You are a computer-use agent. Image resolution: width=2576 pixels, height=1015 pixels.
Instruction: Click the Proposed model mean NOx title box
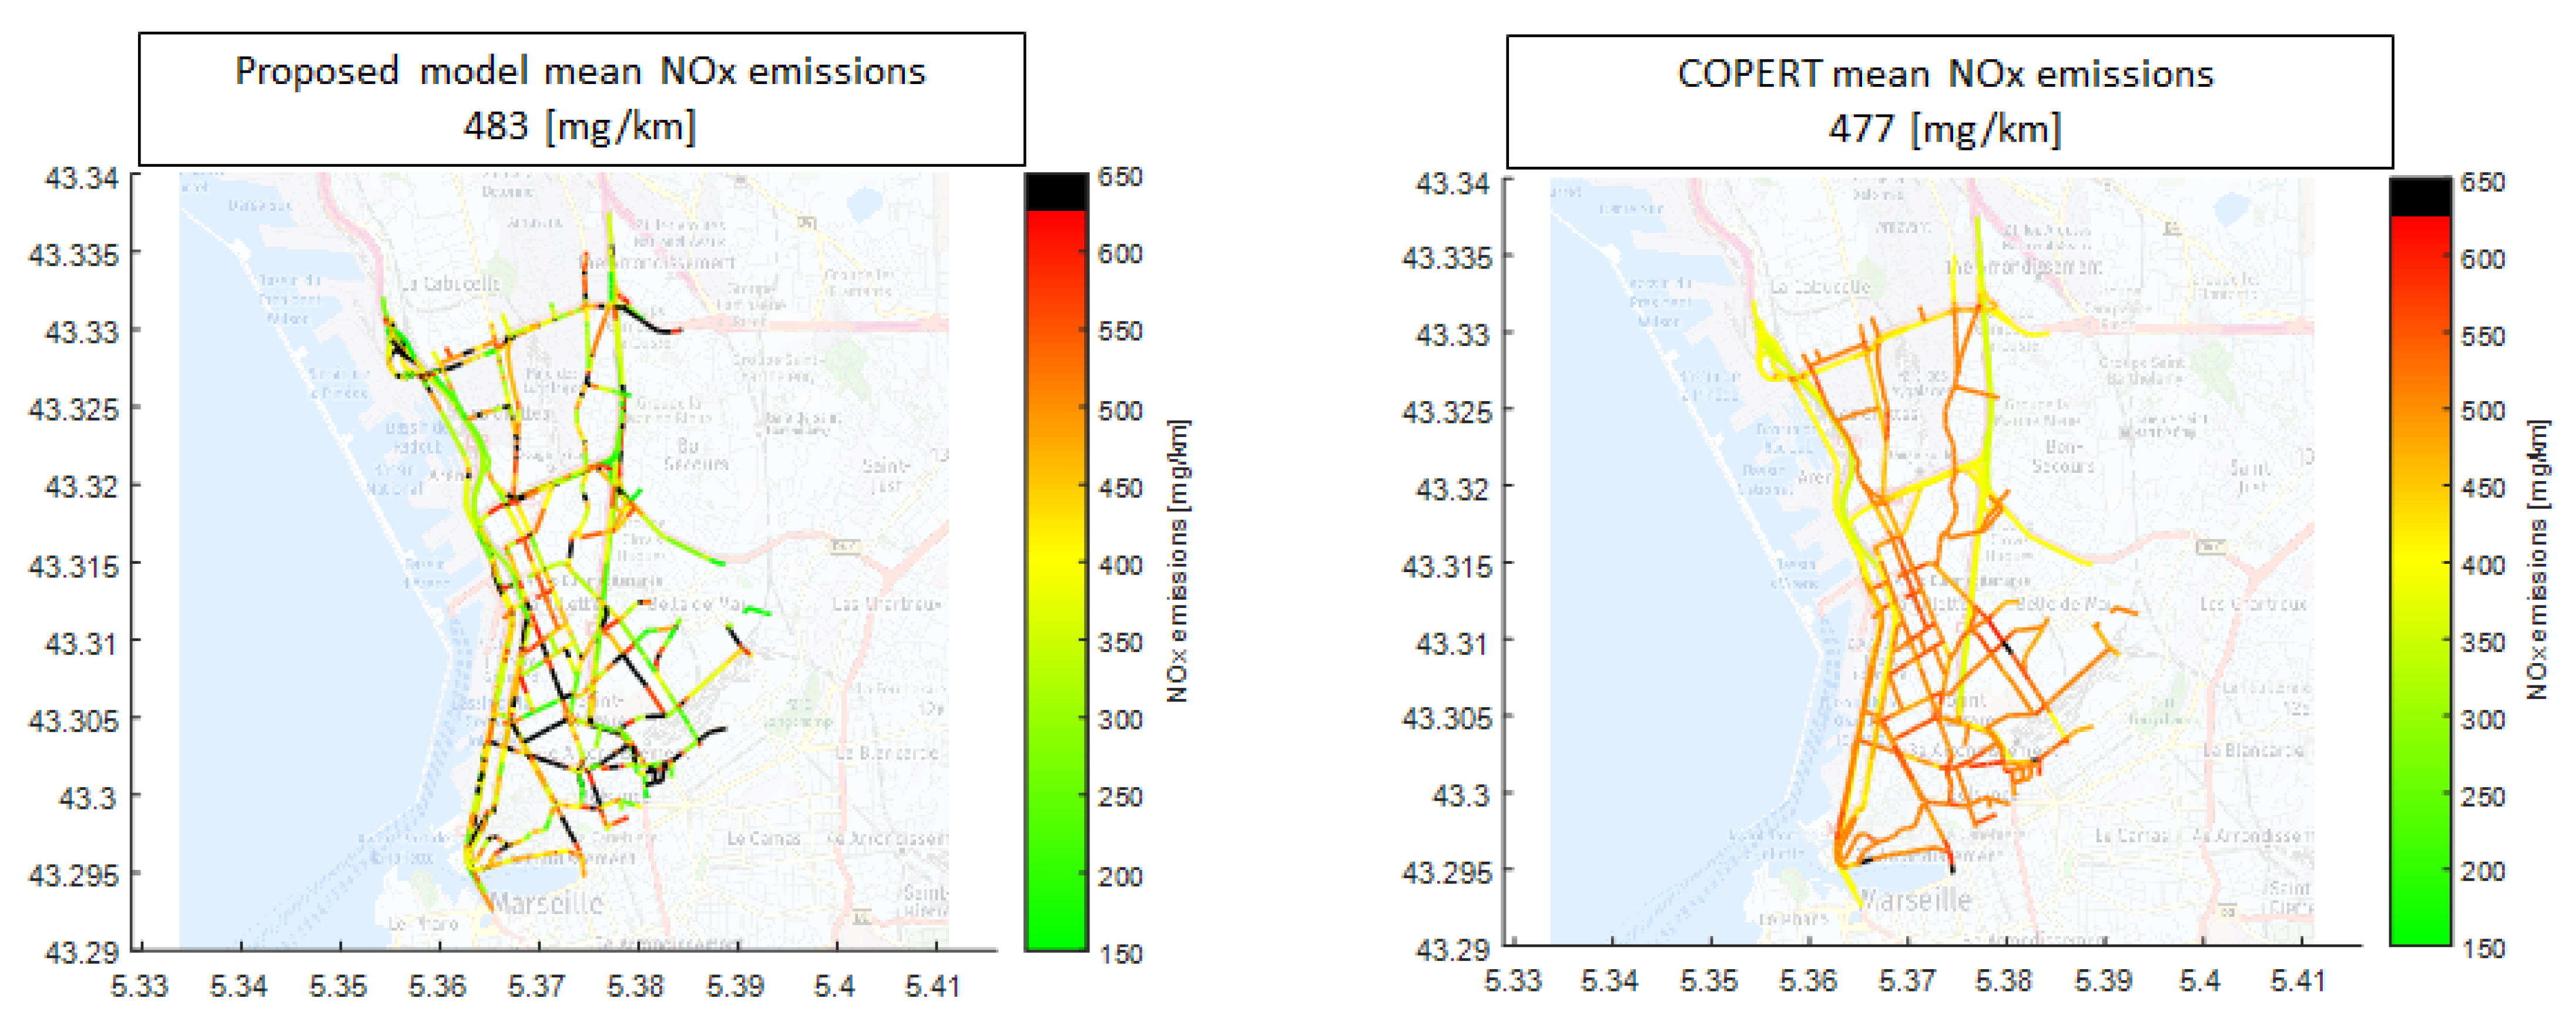click(x=580, y=98)
